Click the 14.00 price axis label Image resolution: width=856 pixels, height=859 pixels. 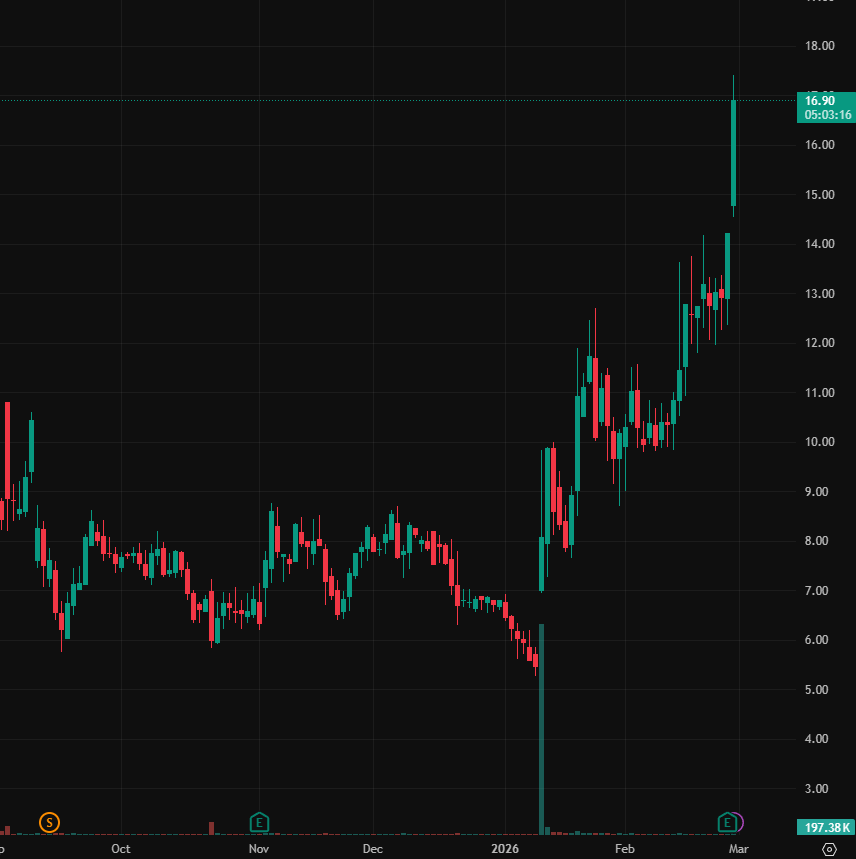[x=819, y=244]
